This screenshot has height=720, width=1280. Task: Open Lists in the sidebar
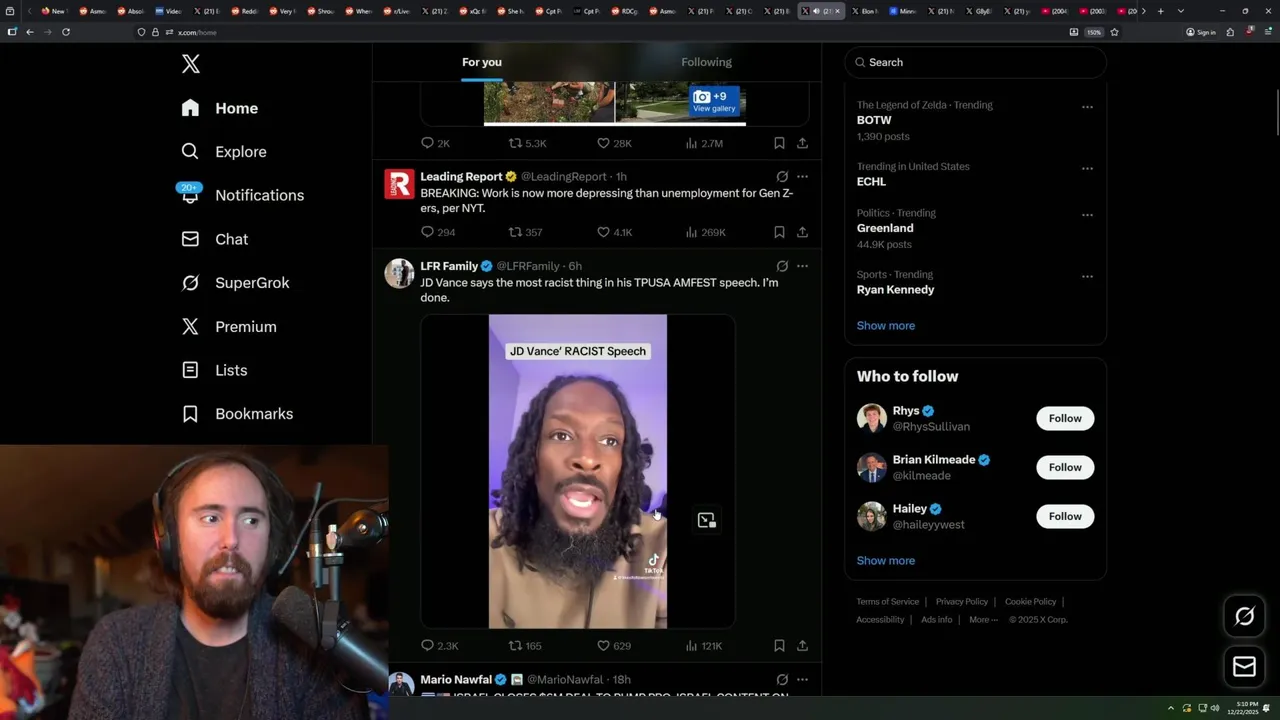pos(214,370)
